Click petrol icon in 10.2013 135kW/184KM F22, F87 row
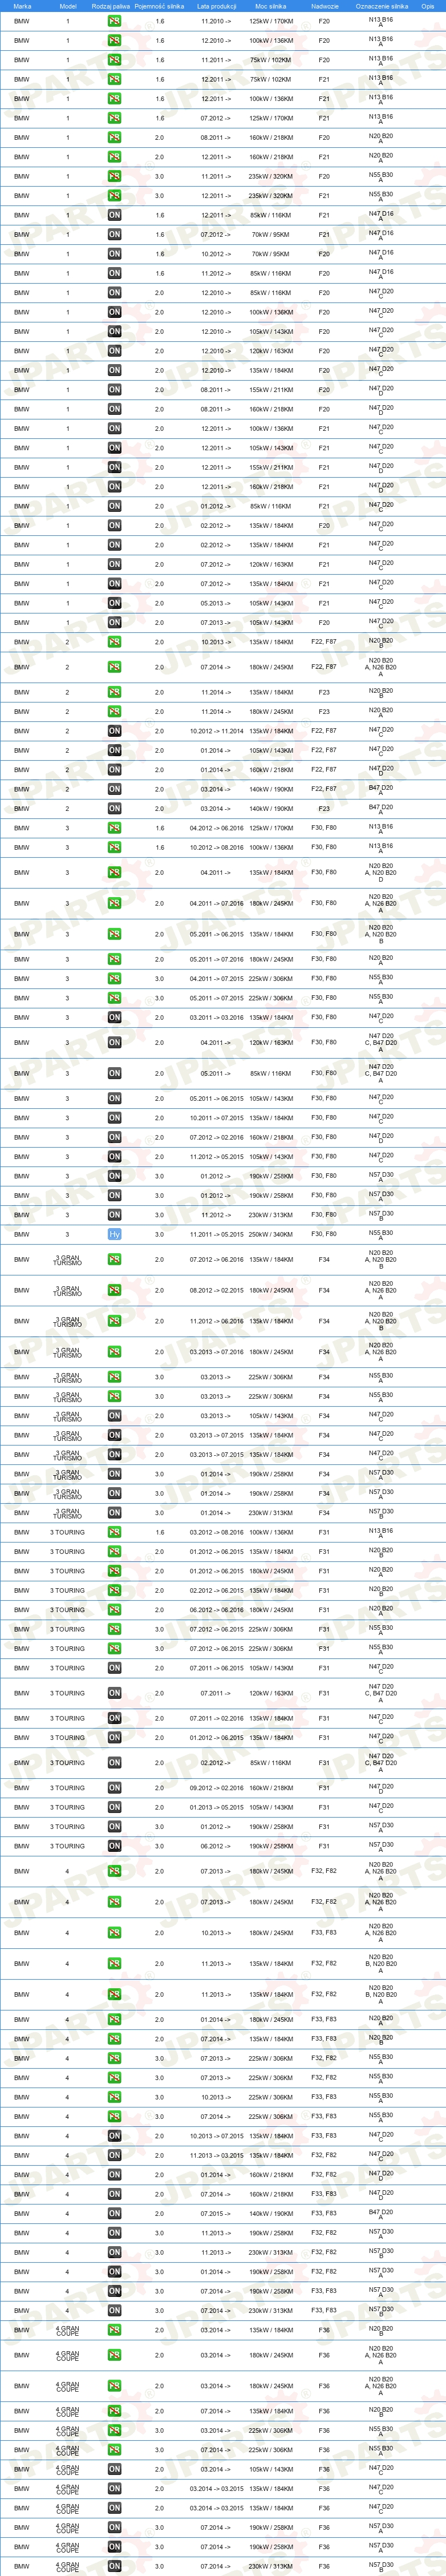 pyautogui.click(x=114, y=642)
